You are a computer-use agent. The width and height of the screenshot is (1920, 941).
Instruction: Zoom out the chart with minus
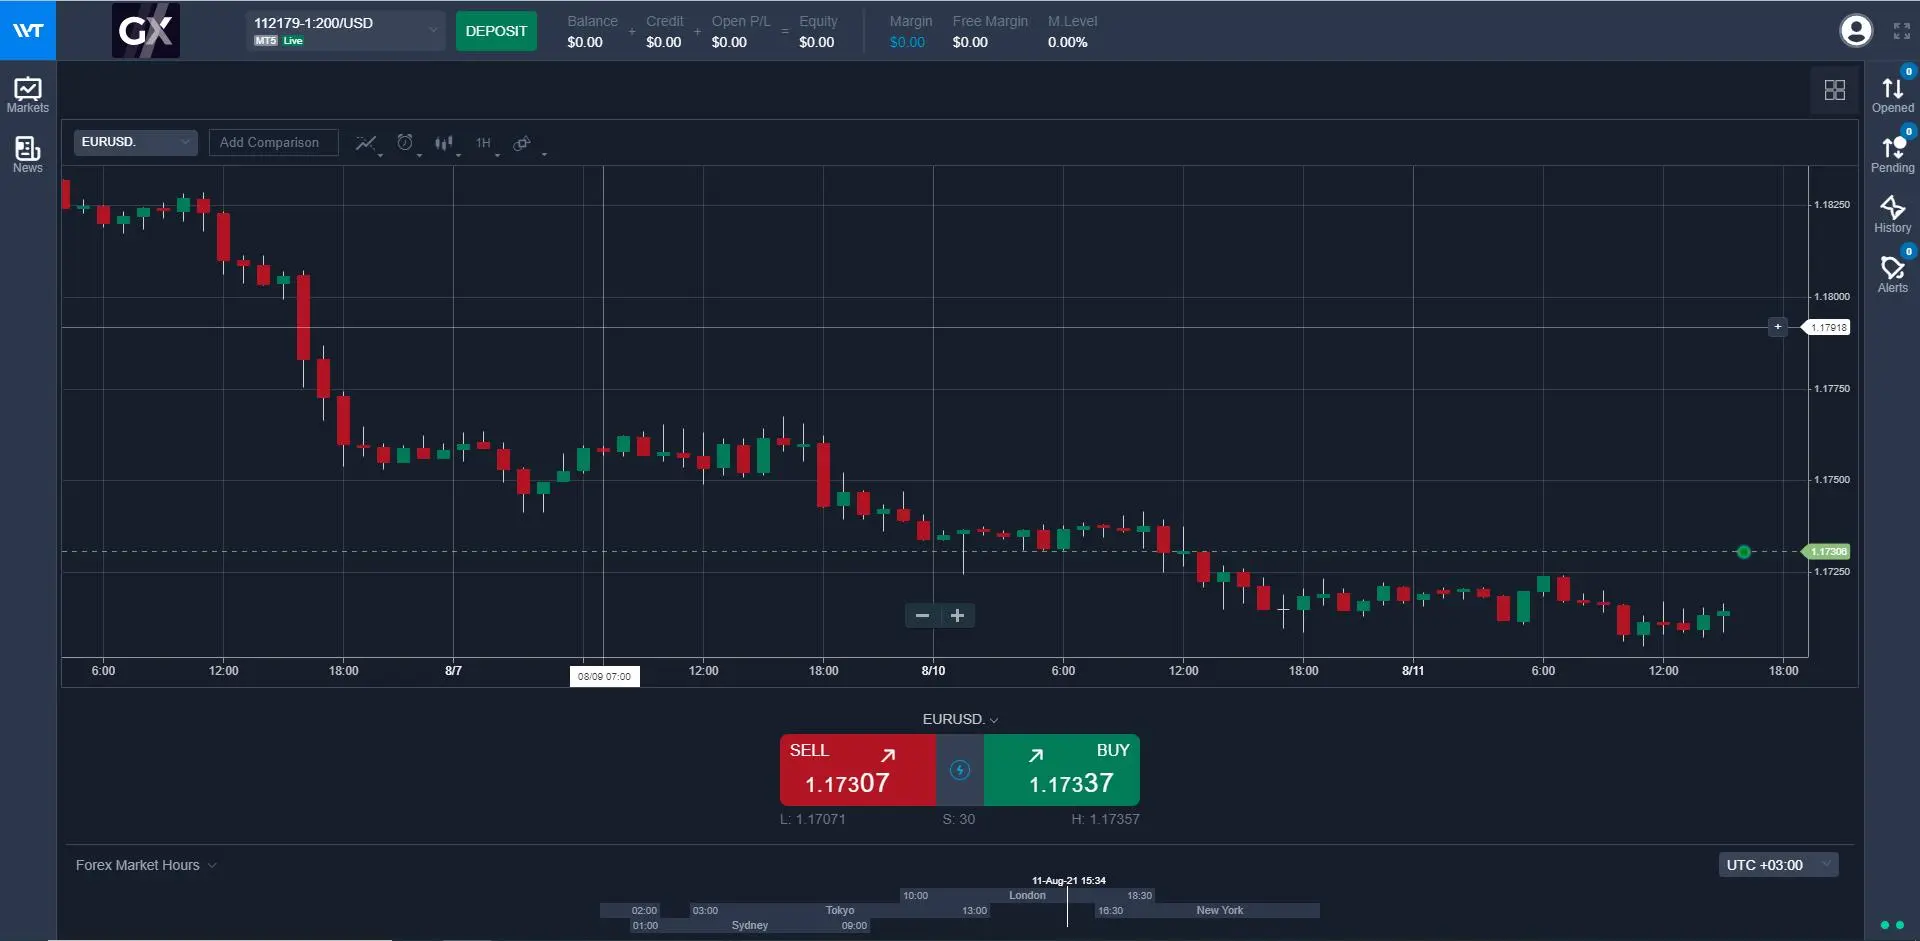pyautogui.click(x=922, y=615)
